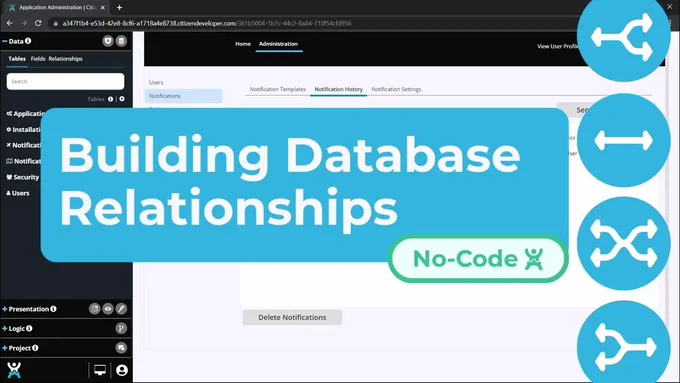Click the shield icon in the Data header
This screenshot has width=680, height=383.
click(108, 41)
